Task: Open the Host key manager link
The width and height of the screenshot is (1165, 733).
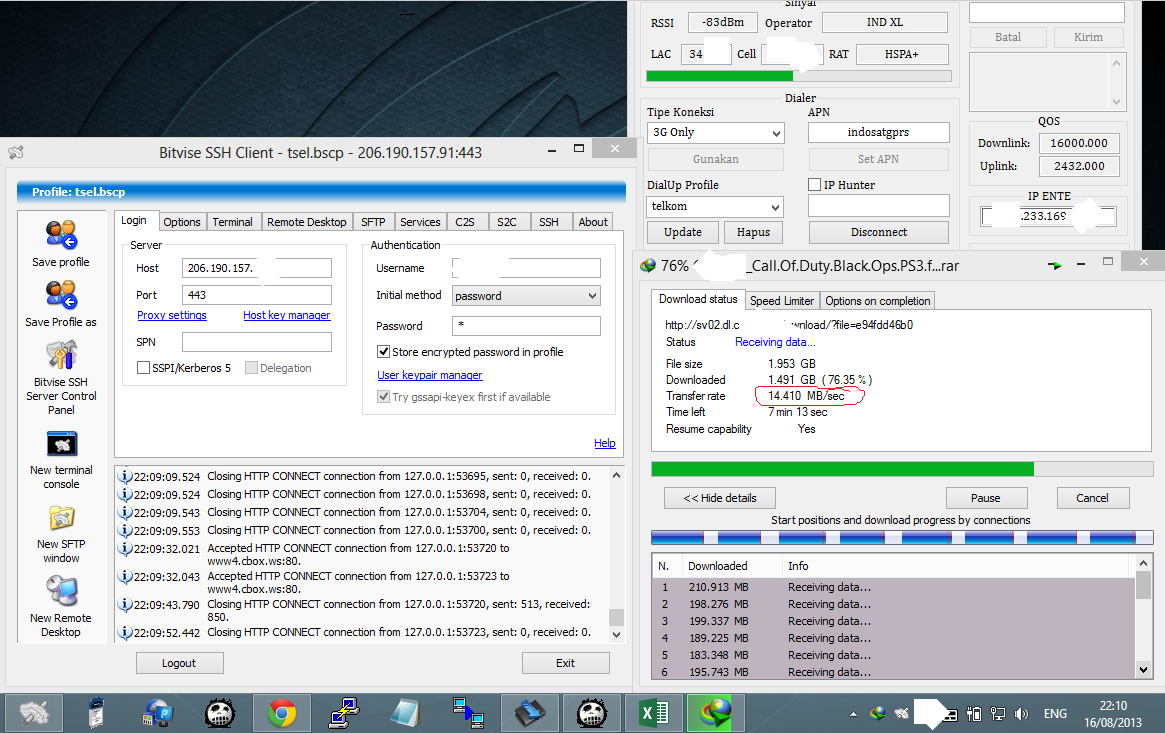Action: pos(287,315)
